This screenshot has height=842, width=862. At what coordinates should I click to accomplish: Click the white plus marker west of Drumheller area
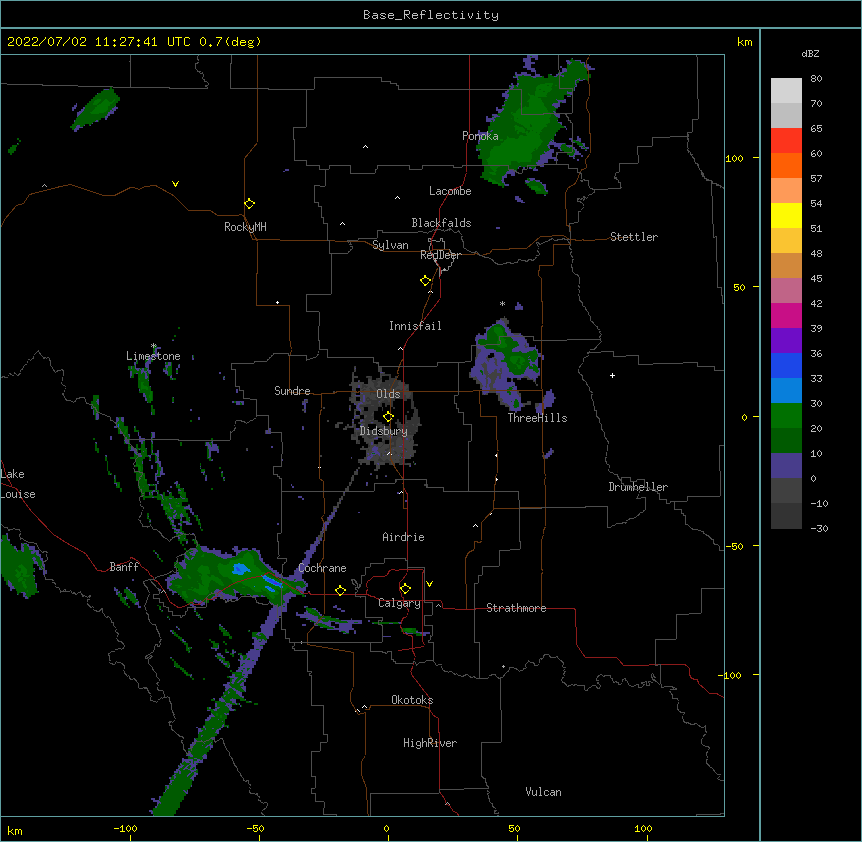tap(612, 375)
